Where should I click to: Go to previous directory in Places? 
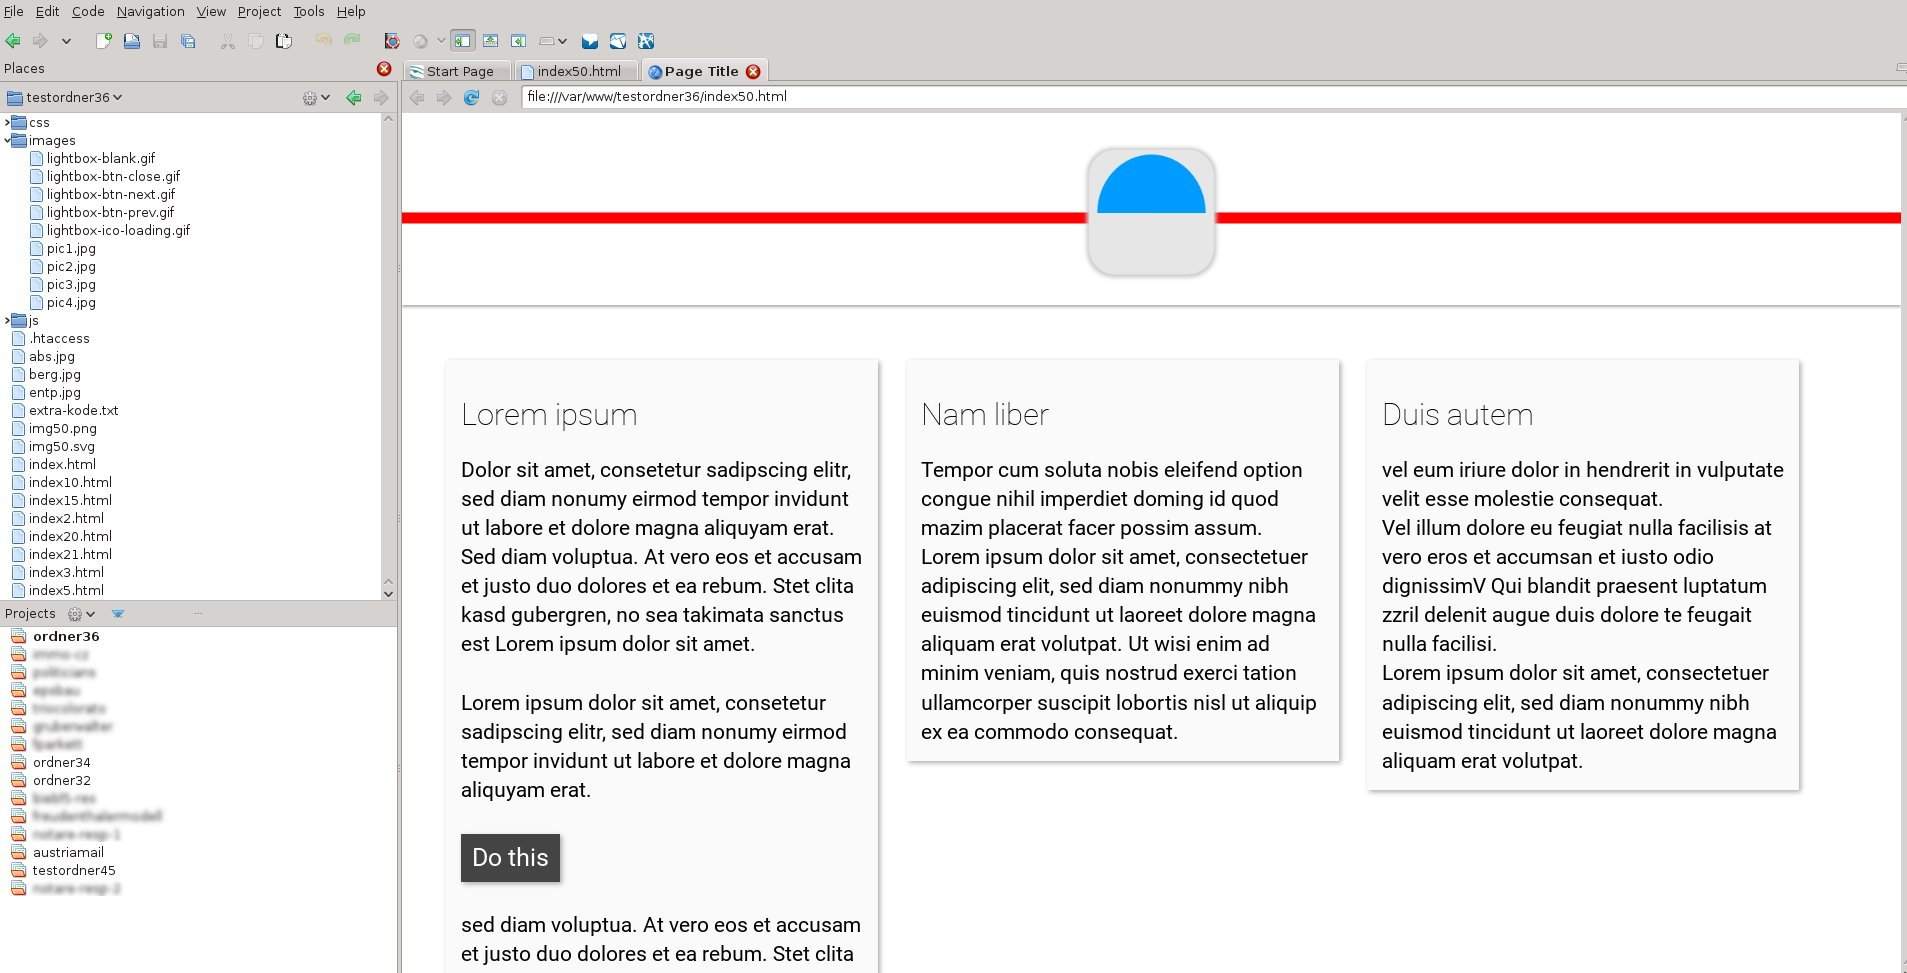coord(353,97)
